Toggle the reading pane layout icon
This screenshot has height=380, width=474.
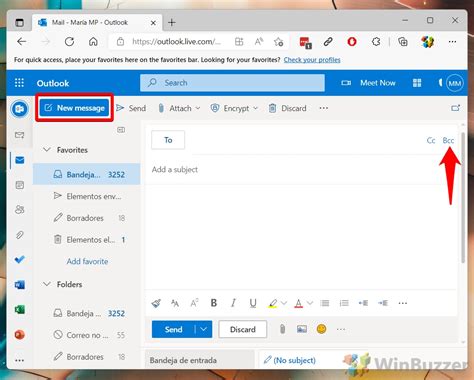pos(121,130)
